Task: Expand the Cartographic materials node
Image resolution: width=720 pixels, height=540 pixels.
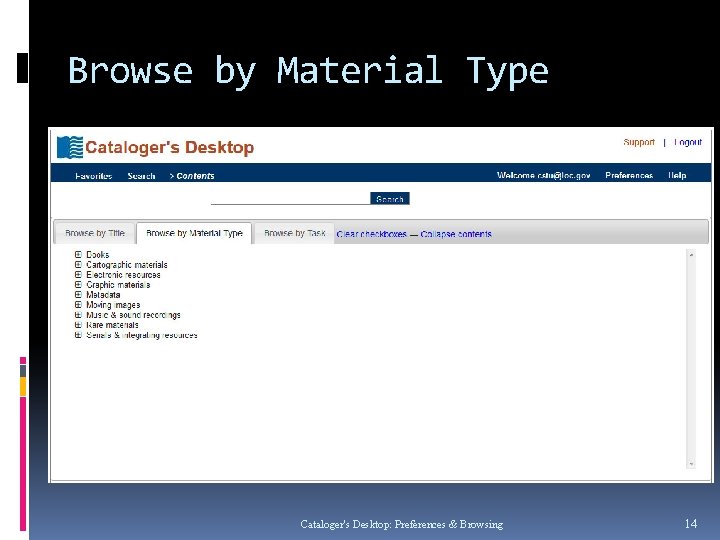Action: click(78, 264)
